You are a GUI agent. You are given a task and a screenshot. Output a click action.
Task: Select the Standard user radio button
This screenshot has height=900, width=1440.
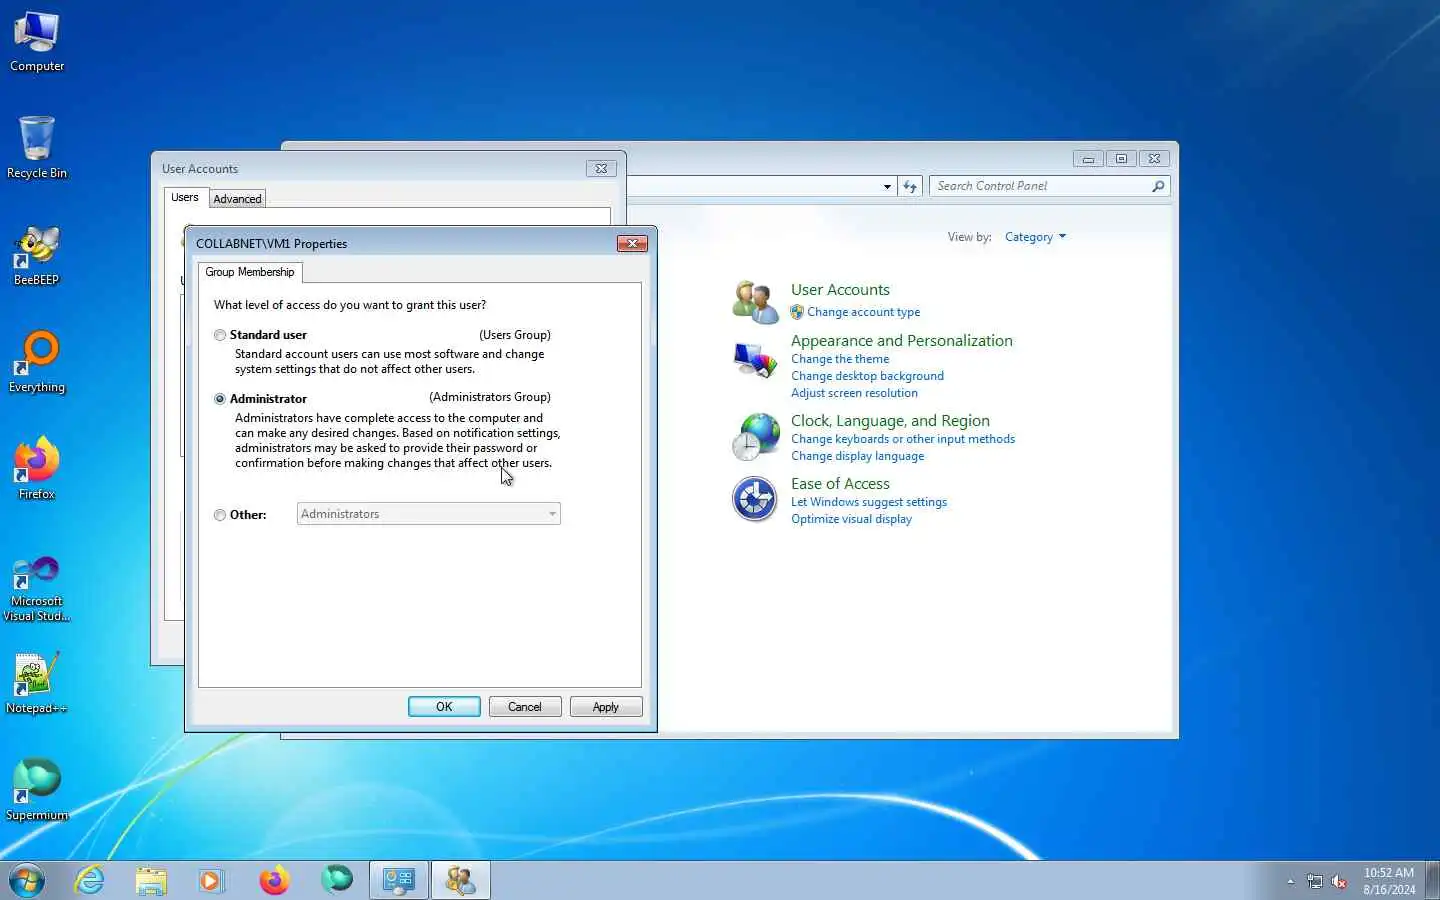click(220, 336)
